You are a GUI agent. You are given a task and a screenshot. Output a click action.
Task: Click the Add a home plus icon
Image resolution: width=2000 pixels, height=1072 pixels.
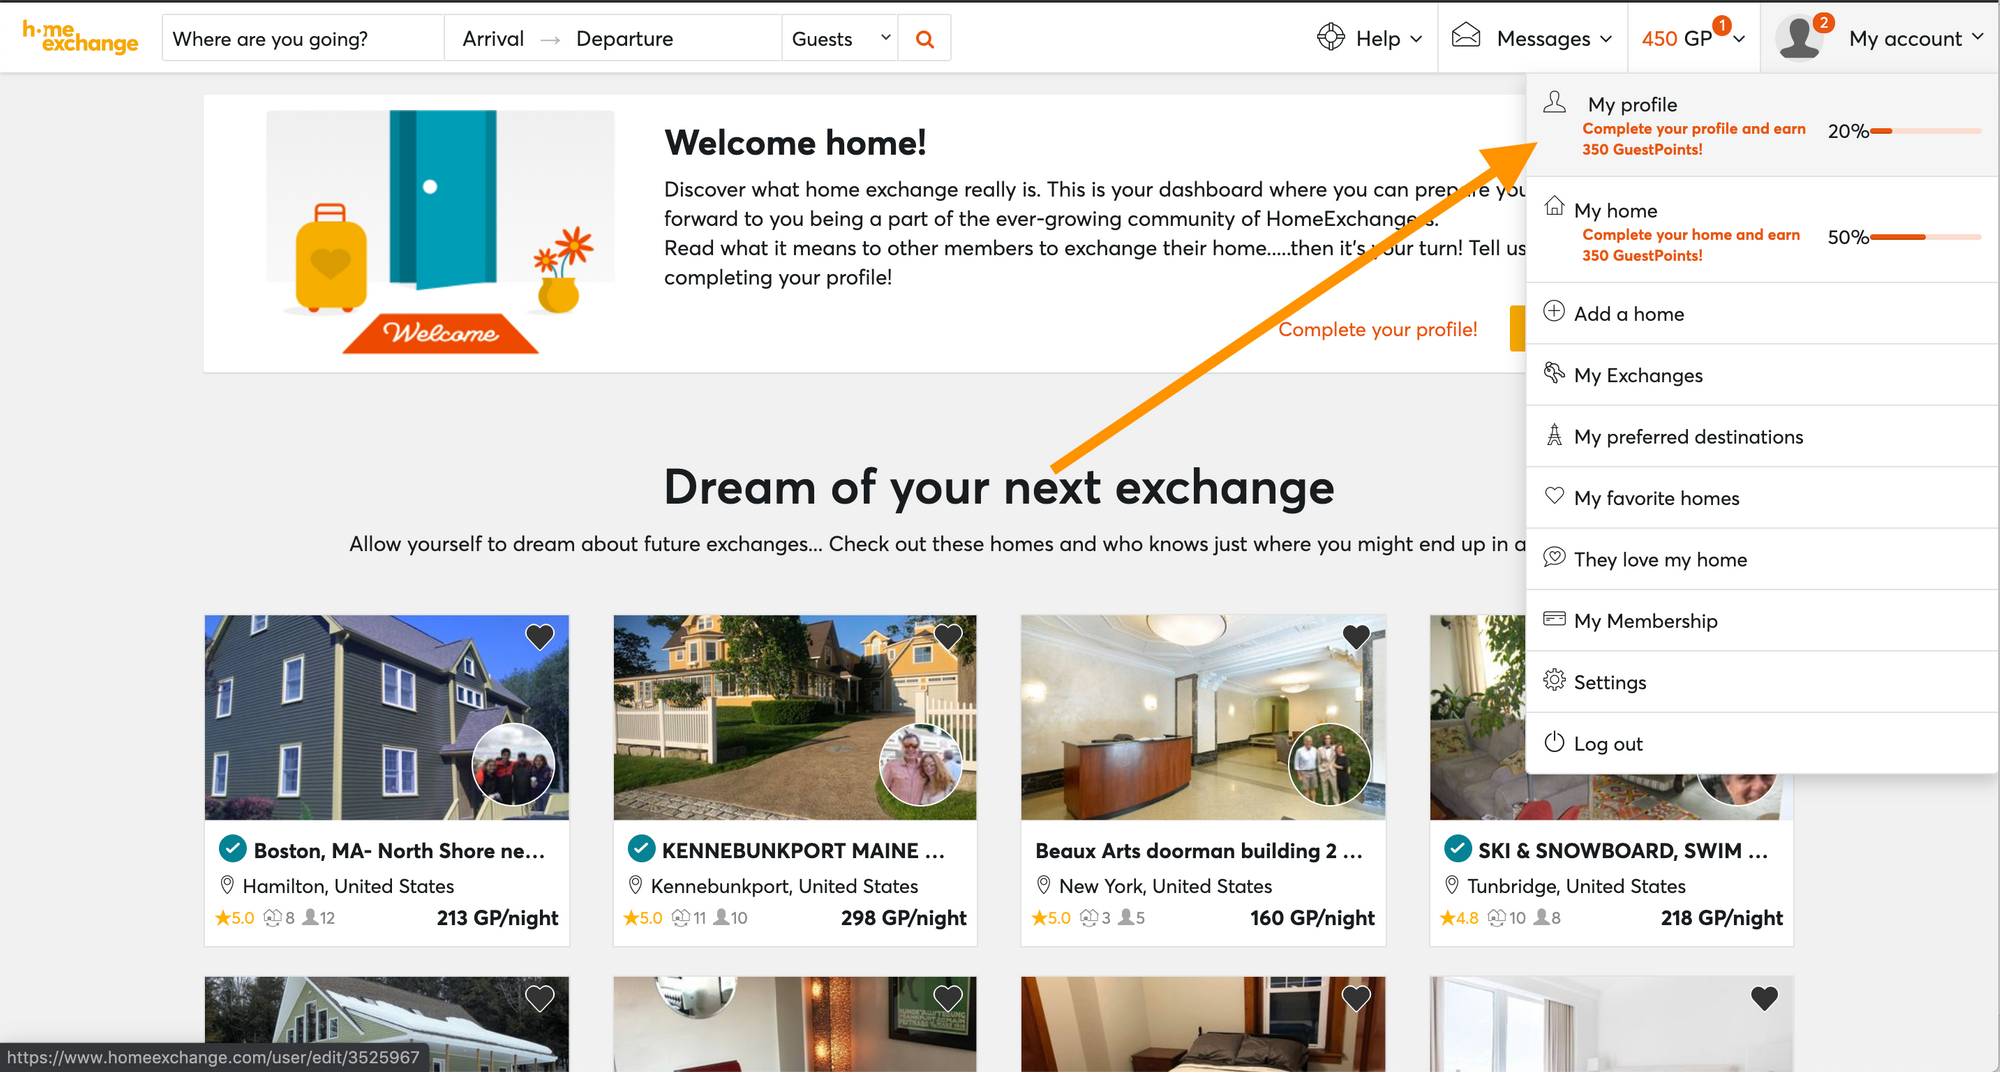(x=1554, y=311)
